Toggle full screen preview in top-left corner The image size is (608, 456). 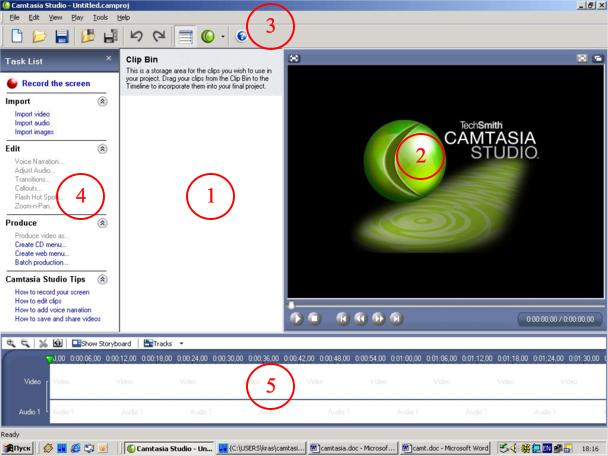294,58
